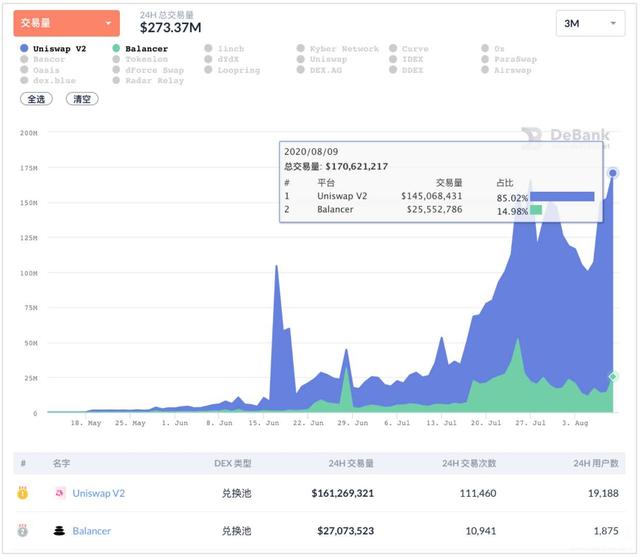The width and height of the screenshot is (640, 557).
Task: Click the 3. Aug axis label
Action: point(575,423)
